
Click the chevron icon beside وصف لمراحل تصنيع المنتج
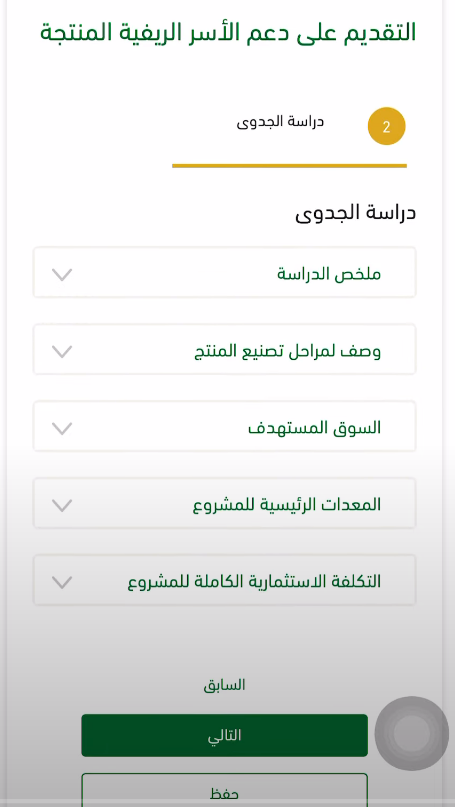point(62,352)
